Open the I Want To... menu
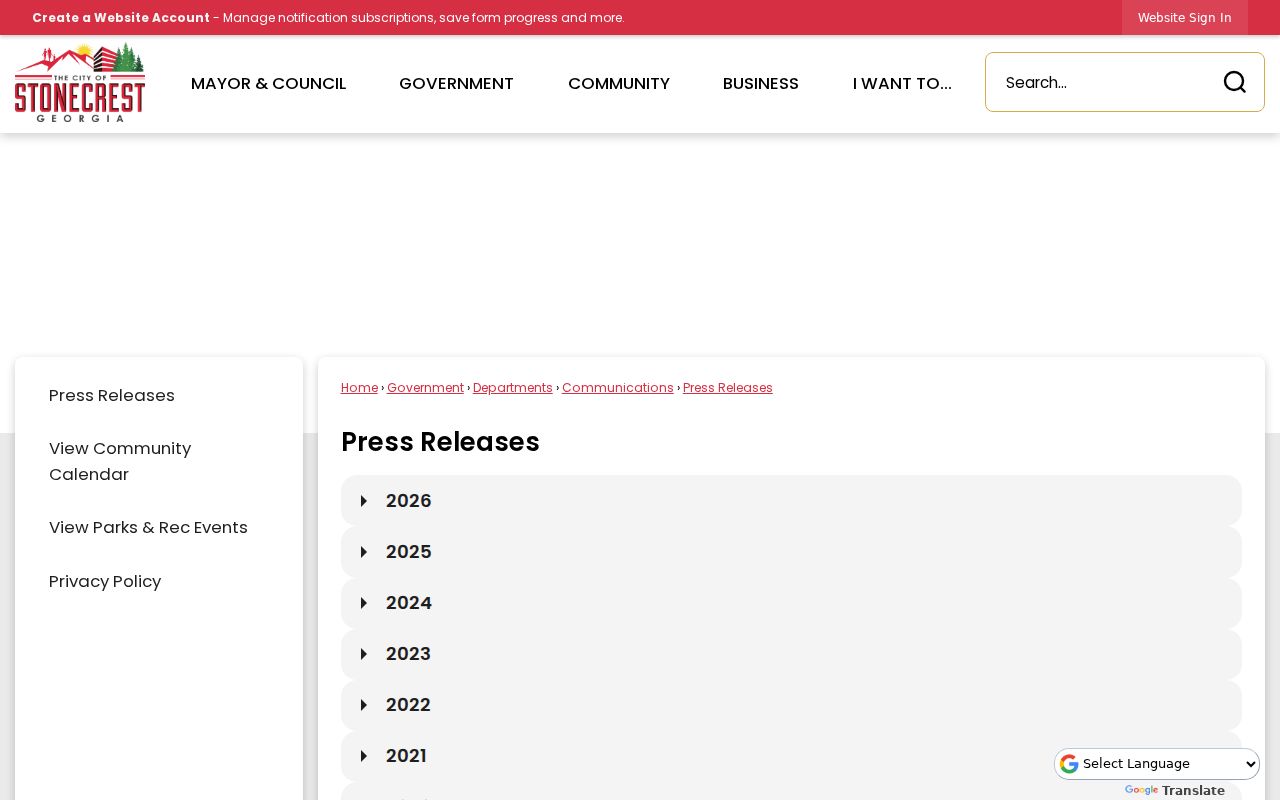Image resolution: width=1280 pixels, height=800 pixels. (x=902, y=83)
